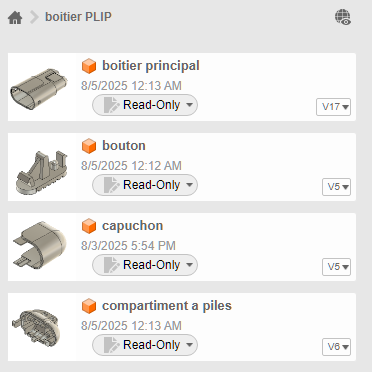Viewport: 372px width, 372px height.
Task: Click edit document icon in bouton Read-Only
Action: (111, 185)
